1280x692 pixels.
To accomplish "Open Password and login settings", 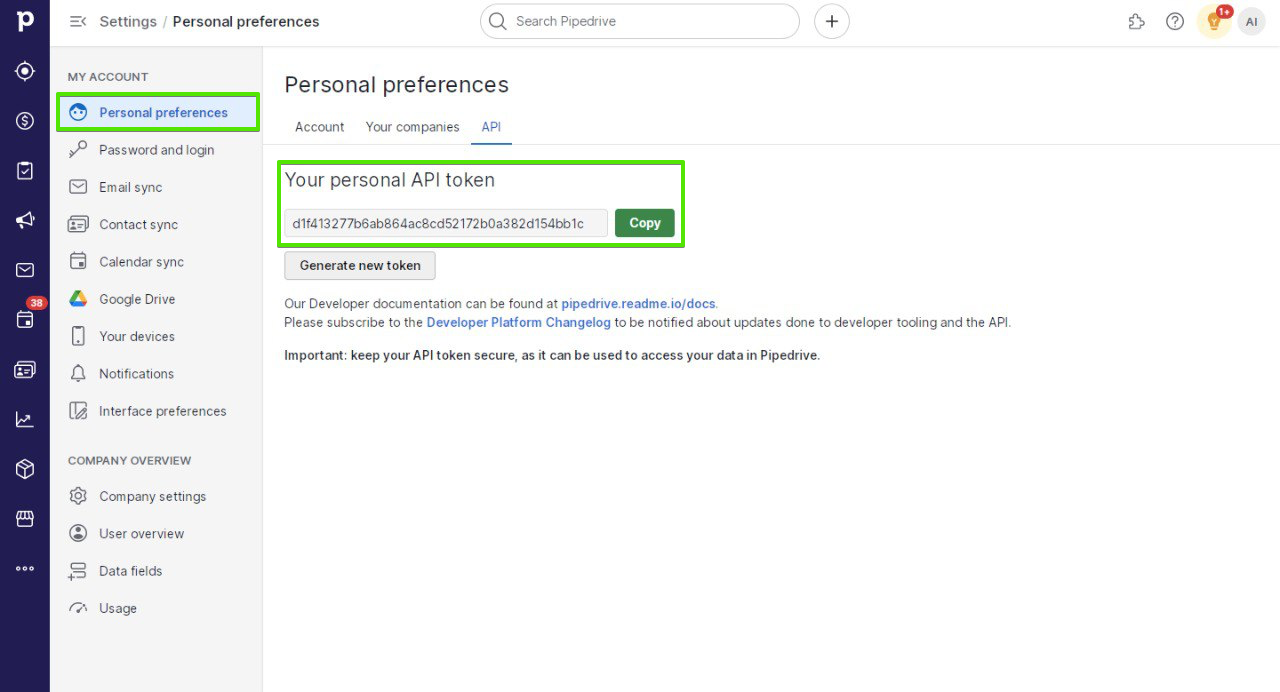I will pyautogui.click(x=156, y=150).
